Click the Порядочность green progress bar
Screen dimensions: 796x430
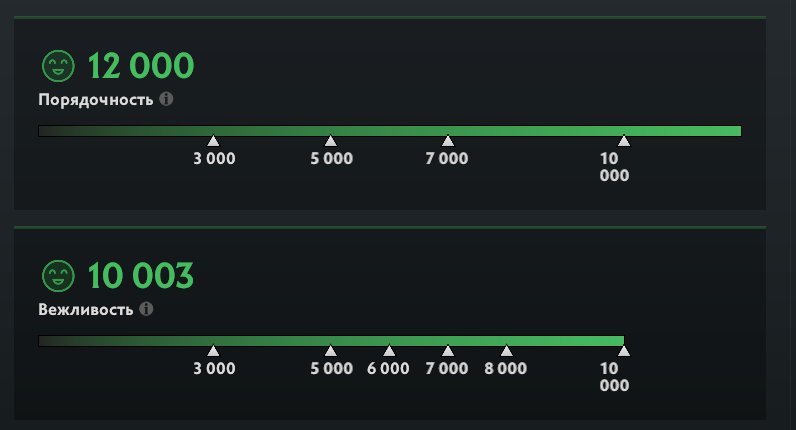tap(389, 130)
